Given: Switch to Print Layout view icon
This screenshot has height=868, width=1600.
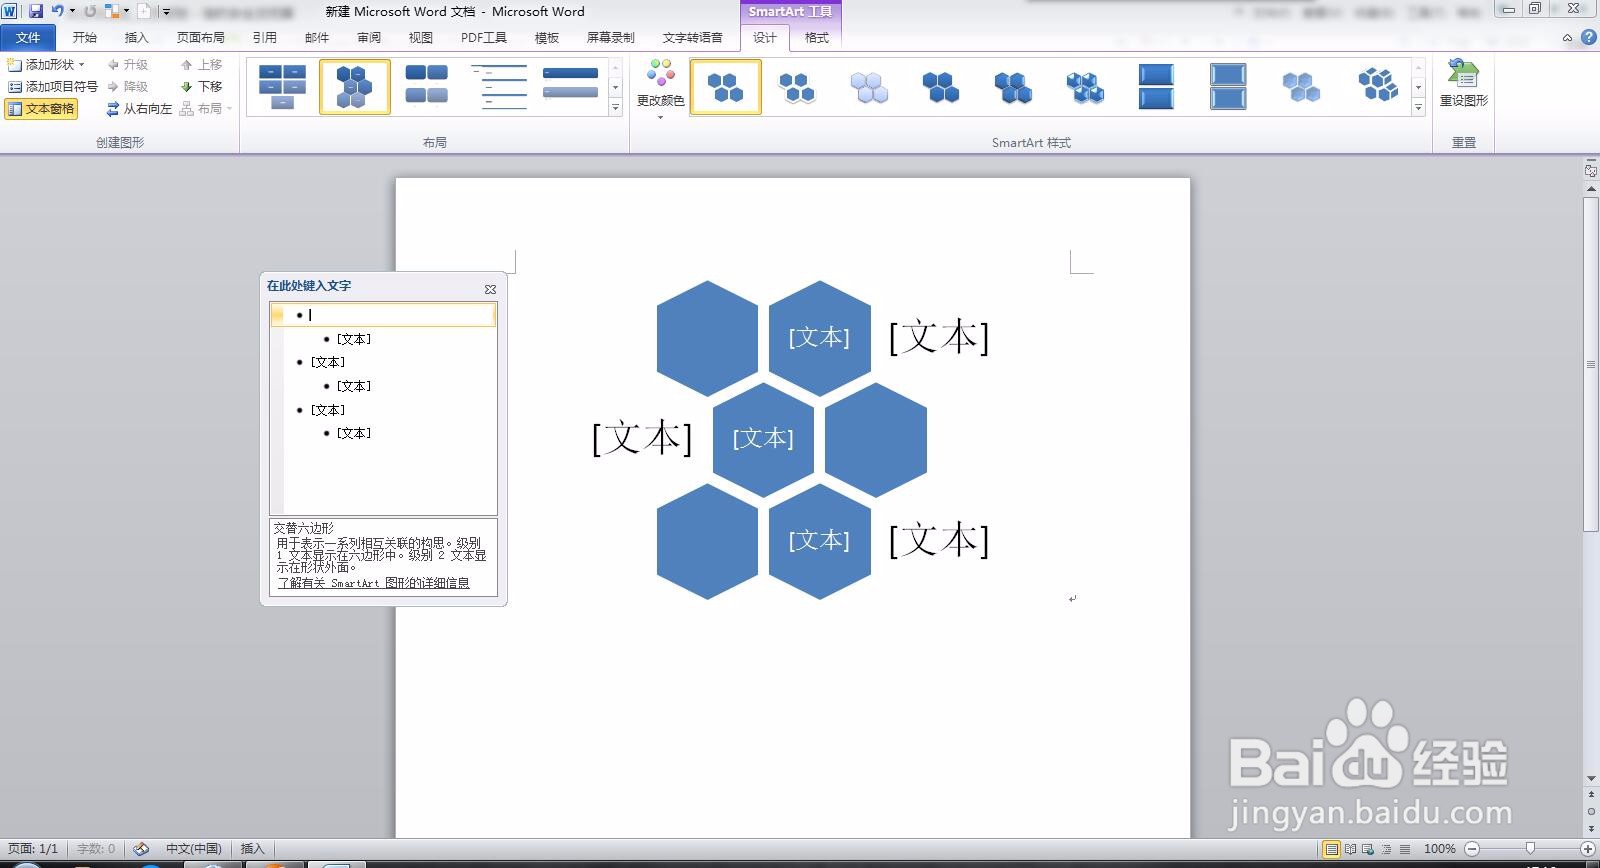Looking at the screenshot, I should (x=1331, y=849).
